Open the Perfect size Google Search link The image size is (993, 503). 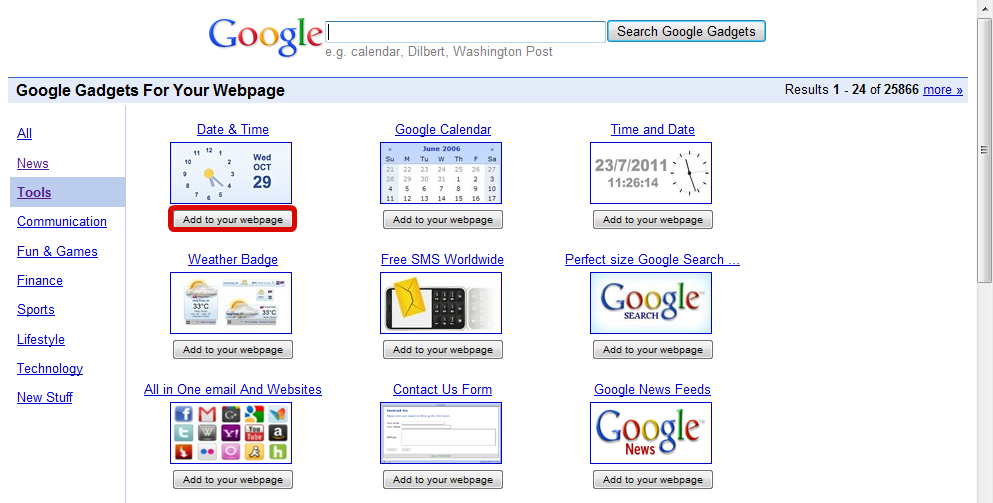pos(652,260)
